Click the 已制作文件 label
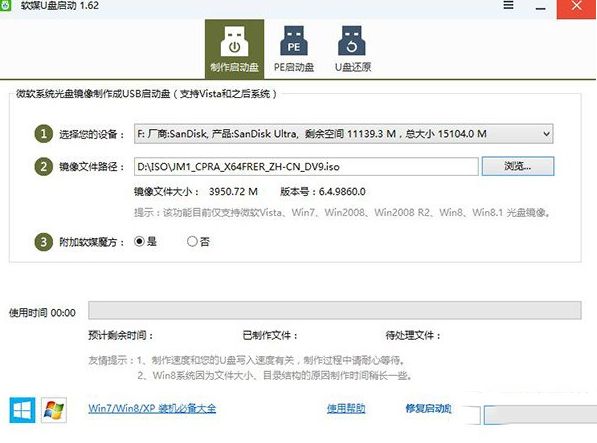This screenshot has width=597, height=443. click(270, 335)
